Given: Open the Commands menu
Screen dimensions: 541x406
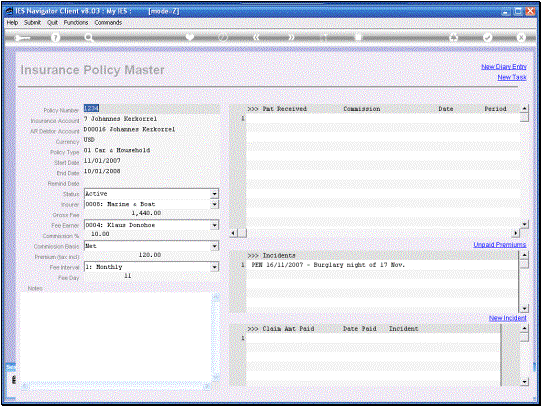Looking at the screenshot, I should (108, 22).
